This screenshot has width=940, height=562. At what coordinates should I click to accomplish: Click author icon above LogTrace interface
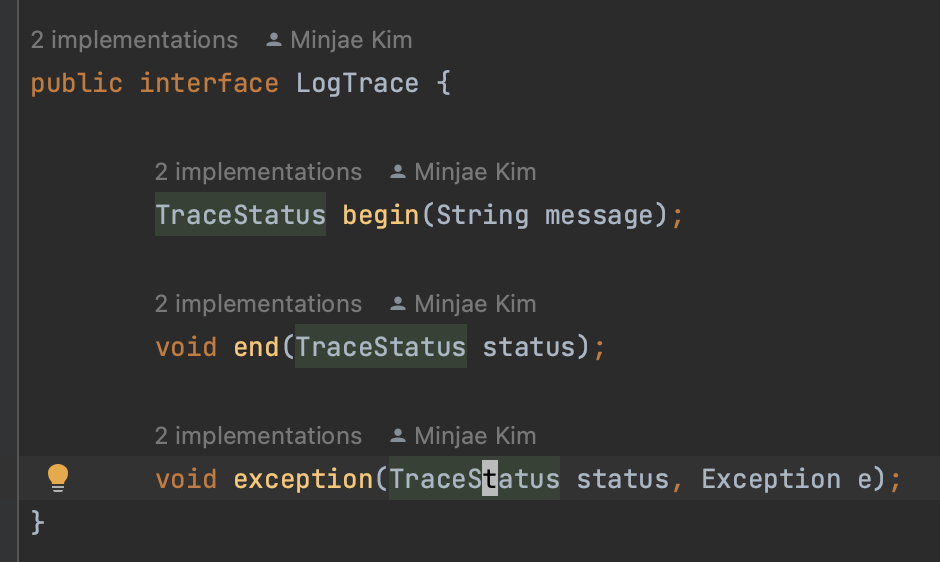[x=273, y=40]
